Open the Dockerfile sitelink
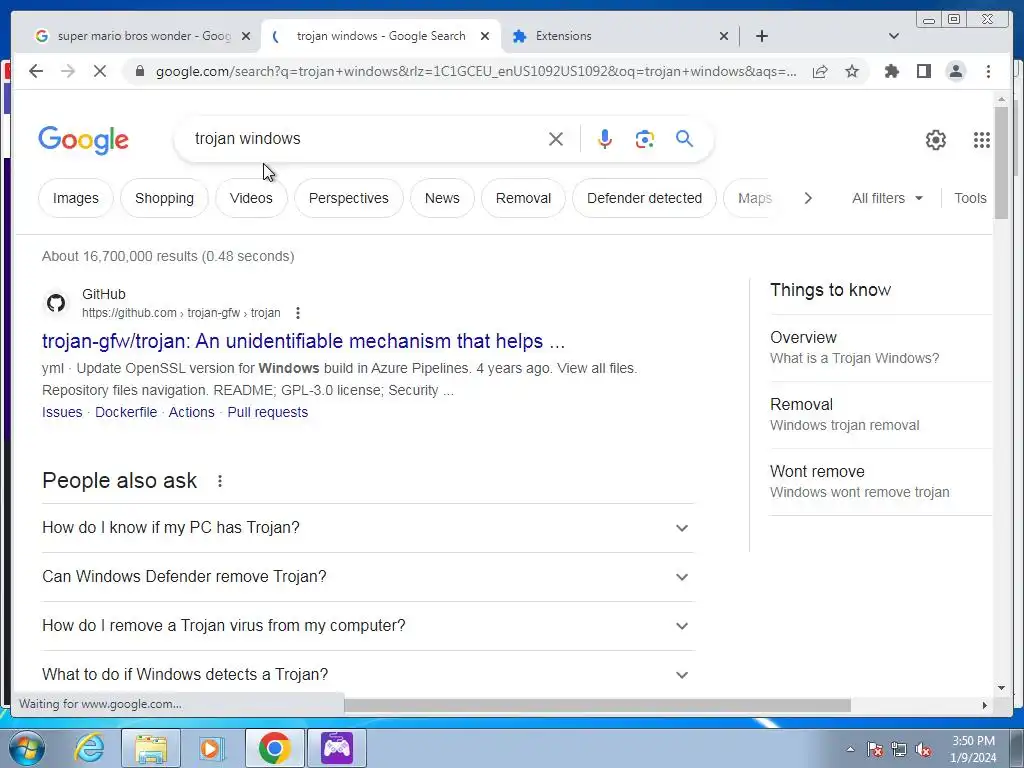Viewport: 1024px width, 768px height. tap(126, 412)
